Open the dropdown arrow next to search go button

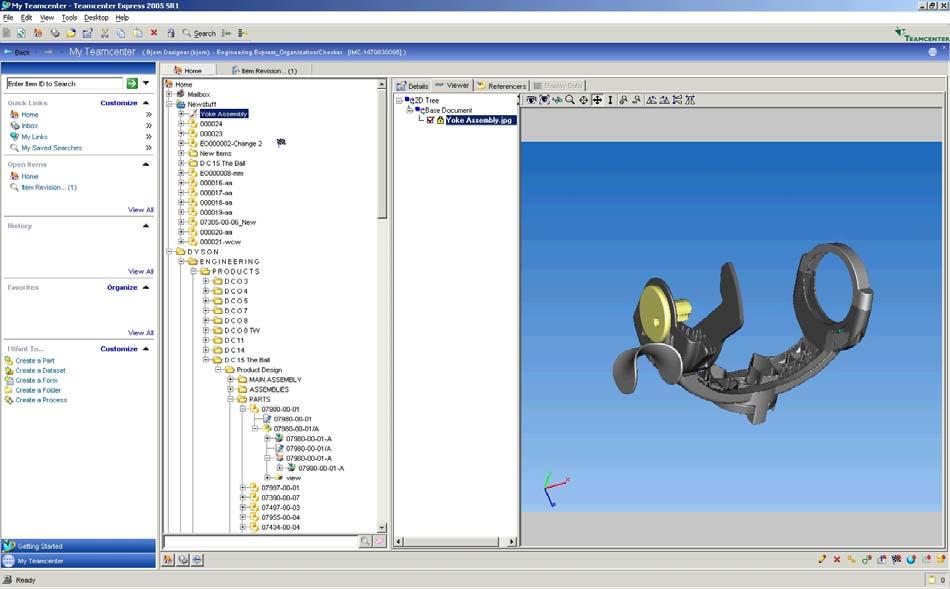[146, 83]
